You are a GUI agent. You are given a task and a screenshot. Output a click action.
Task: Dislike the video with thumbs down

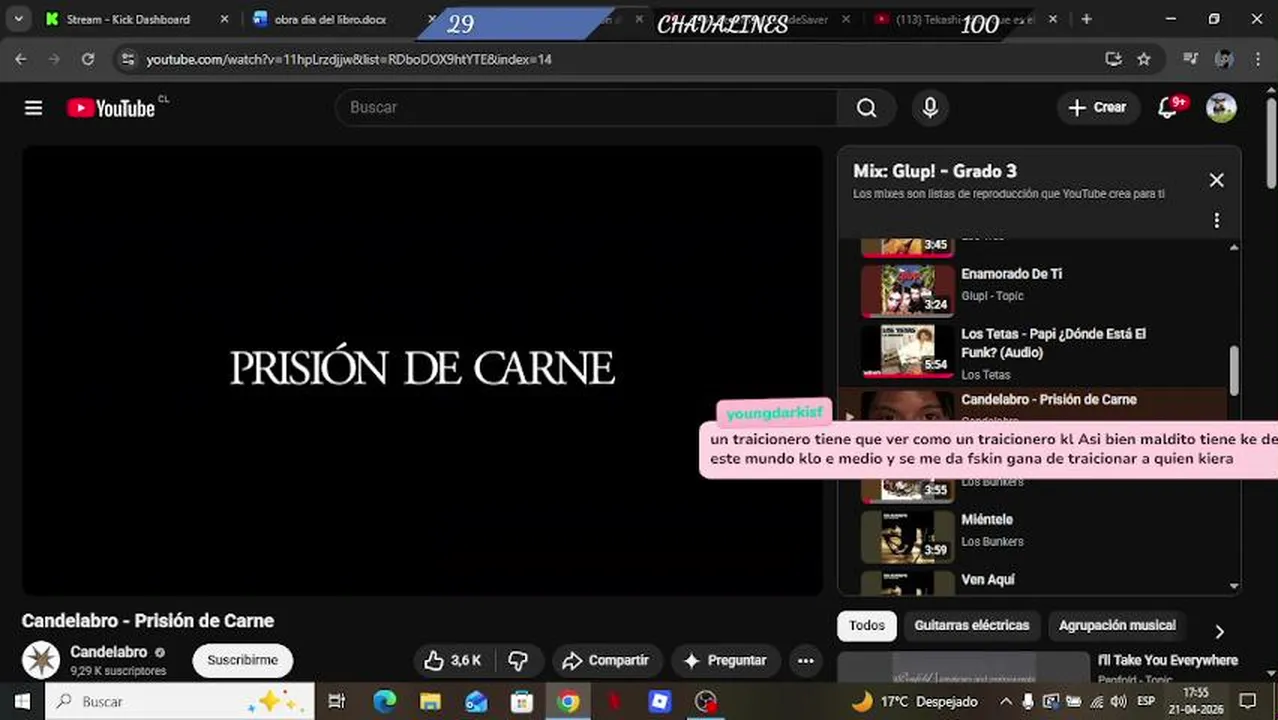[x=518, y=660]
